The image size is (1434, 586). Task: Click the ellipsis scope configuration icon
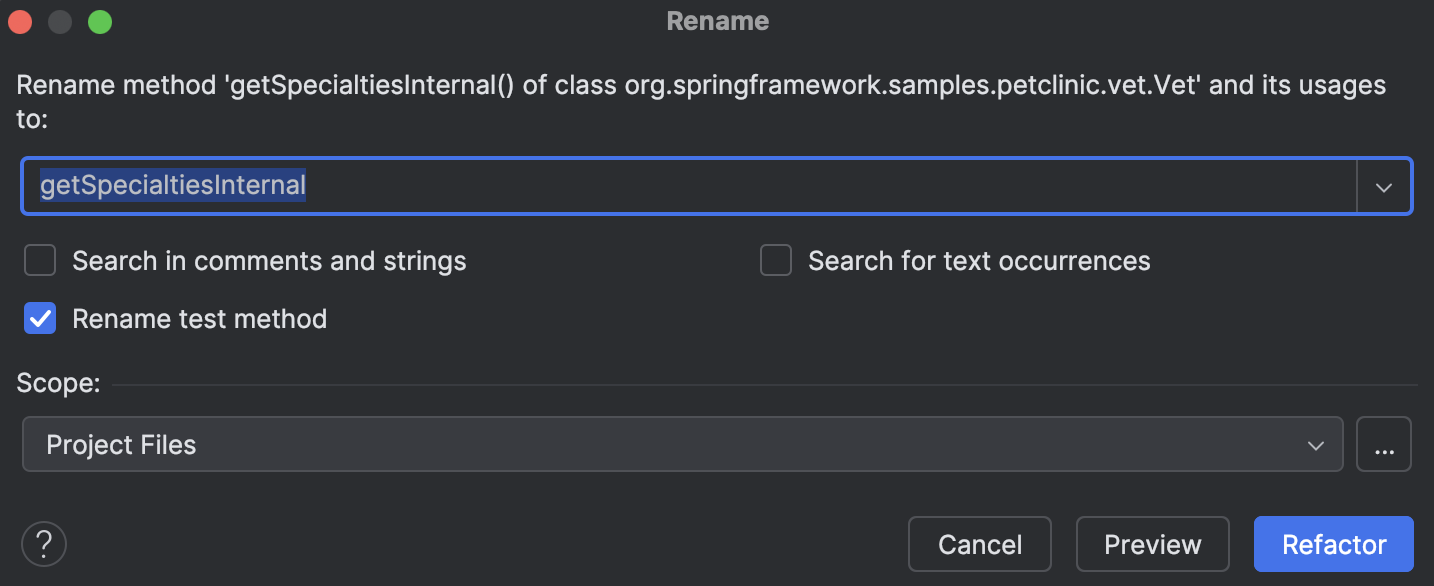[1384, 444]
